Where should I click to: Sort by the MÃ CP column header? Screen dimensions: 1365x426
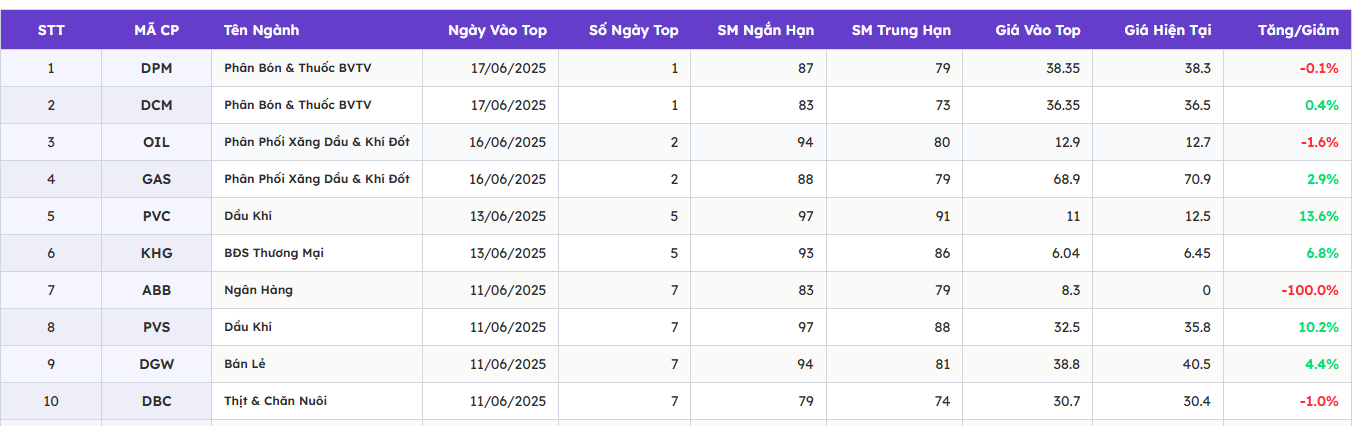pyautogui.click(x=156, y=30)
